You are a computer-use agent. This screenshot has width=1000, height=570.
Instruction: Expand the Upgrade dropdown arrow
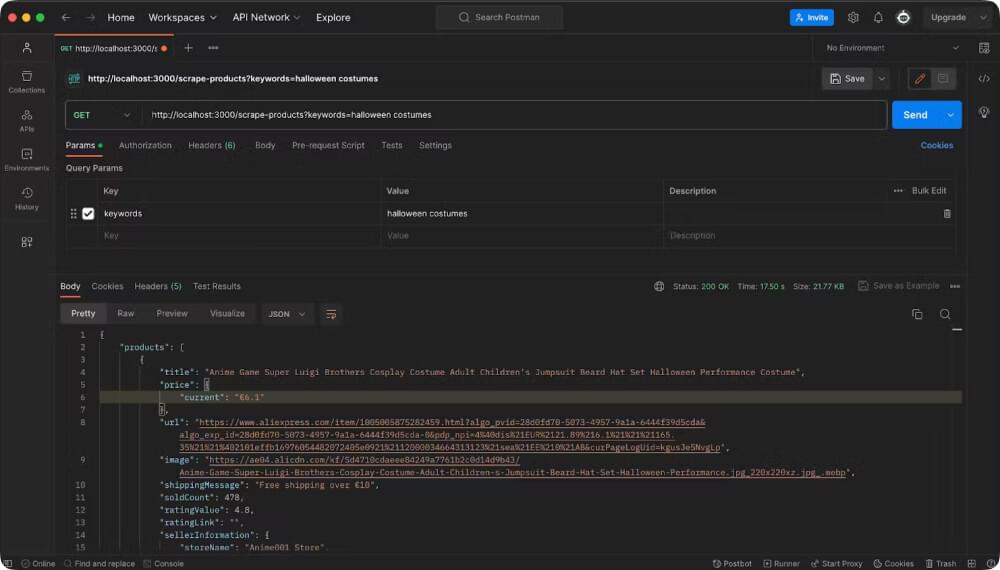click(x=982, y=17)
